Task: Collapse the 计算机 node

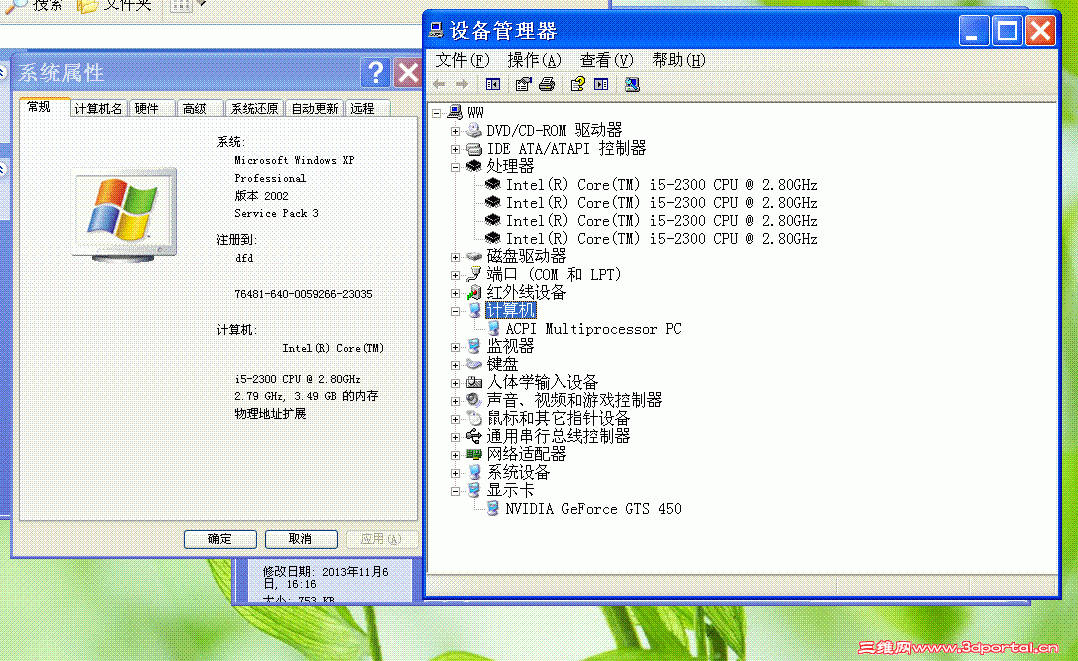Action: pos(455,311)
